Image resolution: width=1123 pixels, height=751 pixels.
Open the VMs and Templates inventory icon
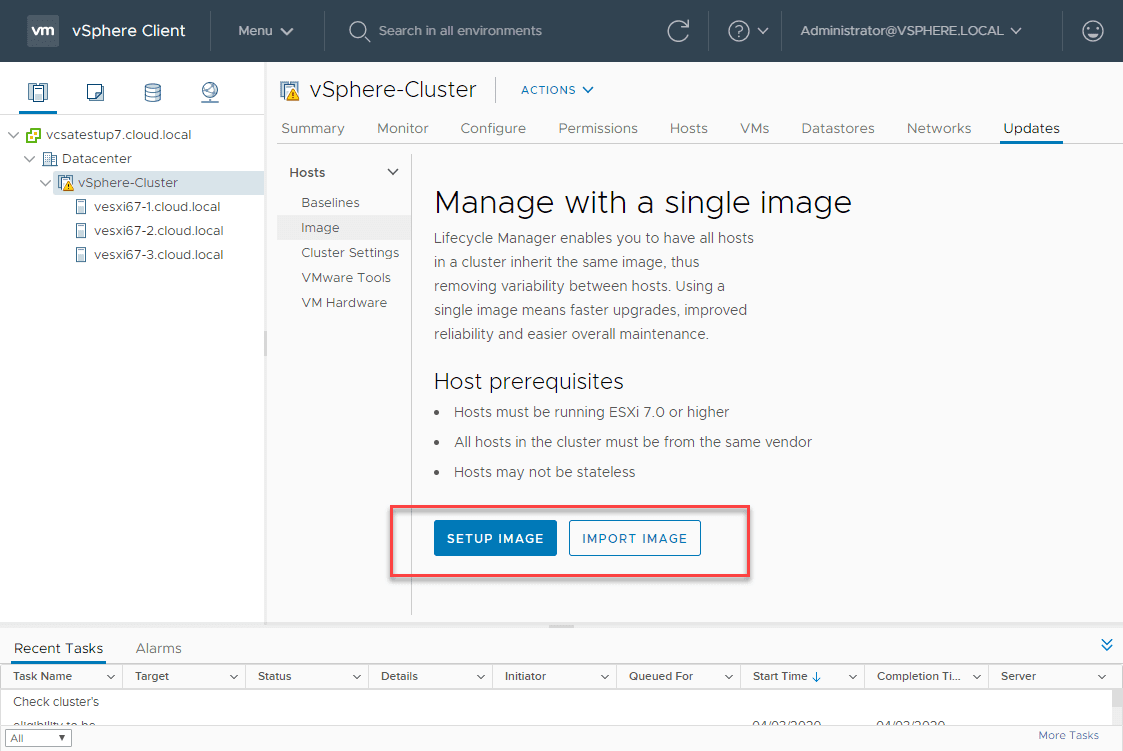coord(95,92)
